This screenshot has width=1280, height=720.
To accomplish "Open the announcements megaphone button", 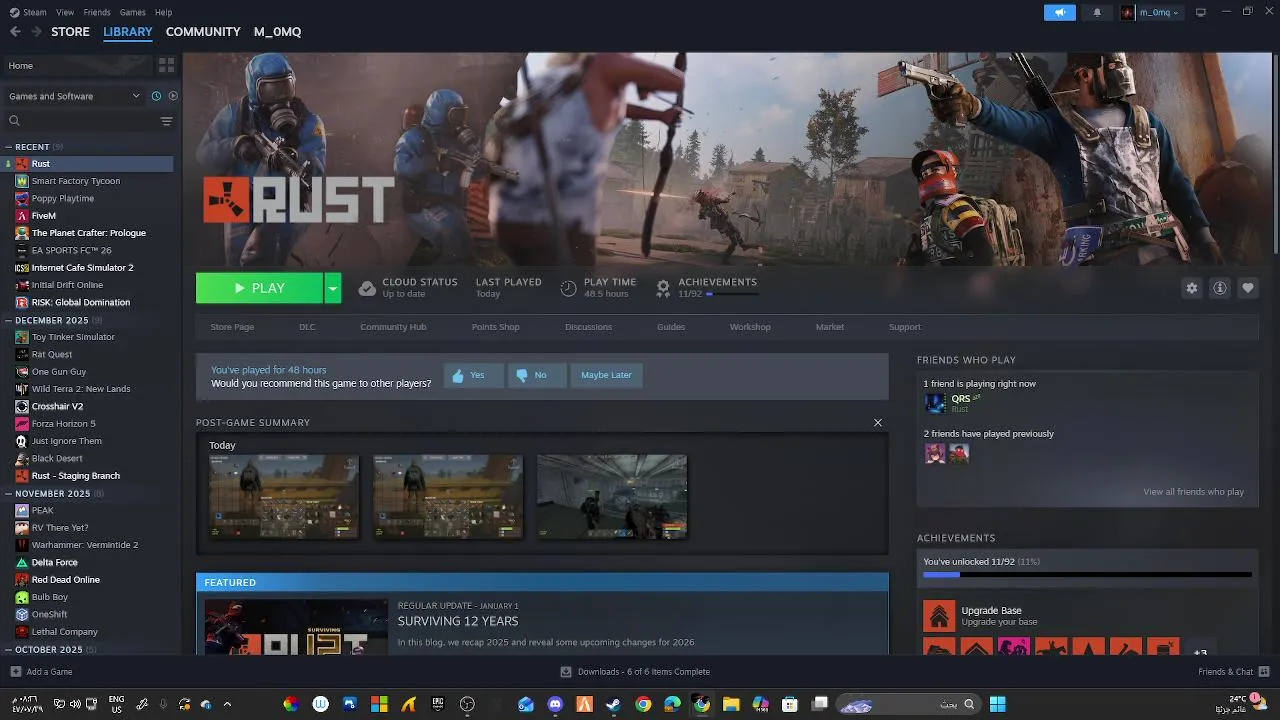I will point(1059,12).
